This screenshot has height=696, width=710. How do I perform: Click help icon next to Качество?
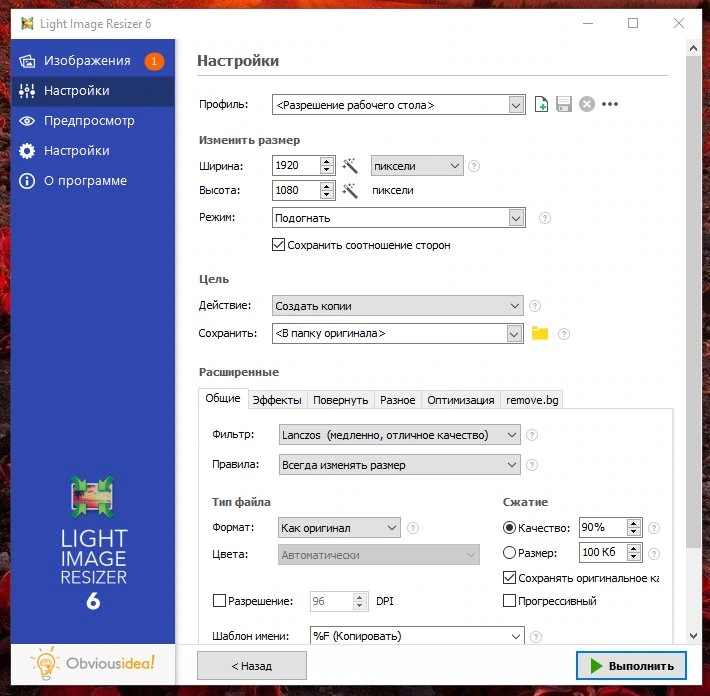tap(654, 528)
